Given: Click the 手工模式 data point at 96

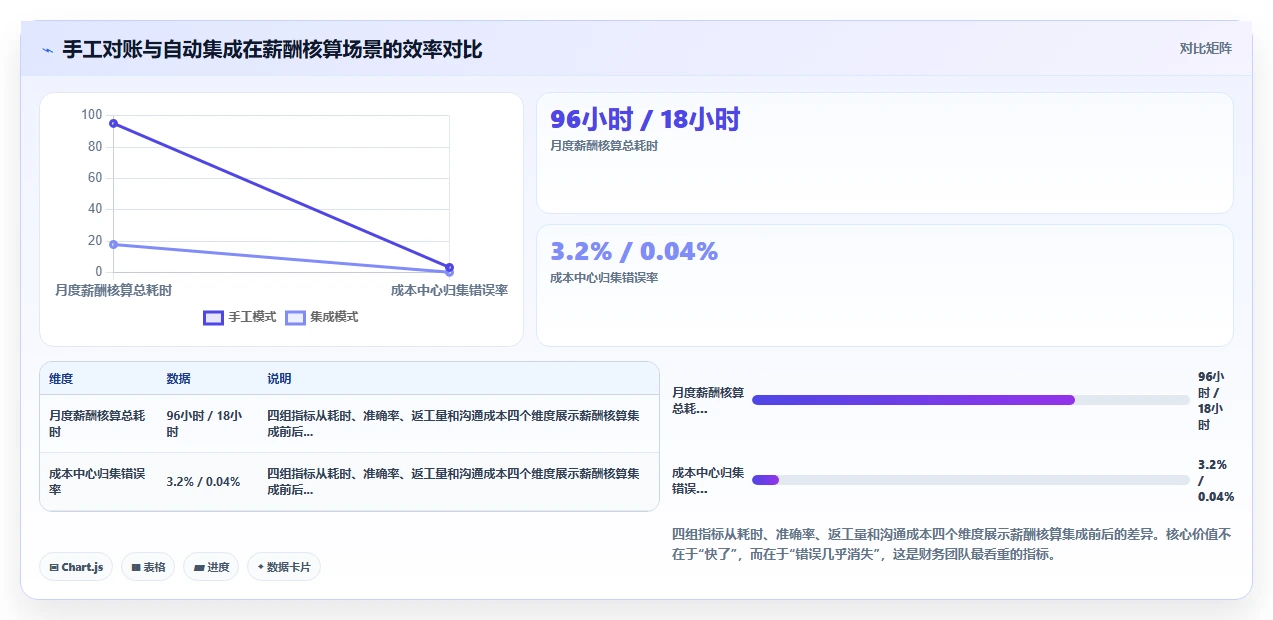Looking at the screenshot, I should click(113, 123).
